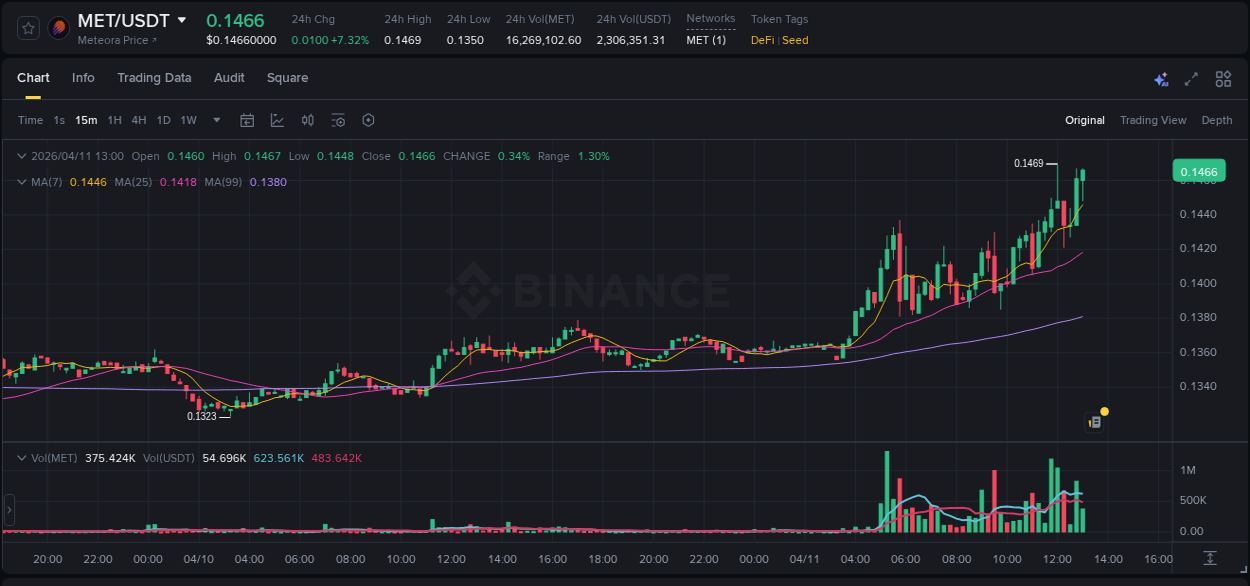Expand chart to fullscreen
The height and width of the screenshot is (586, 1250).
(1191, 79)
